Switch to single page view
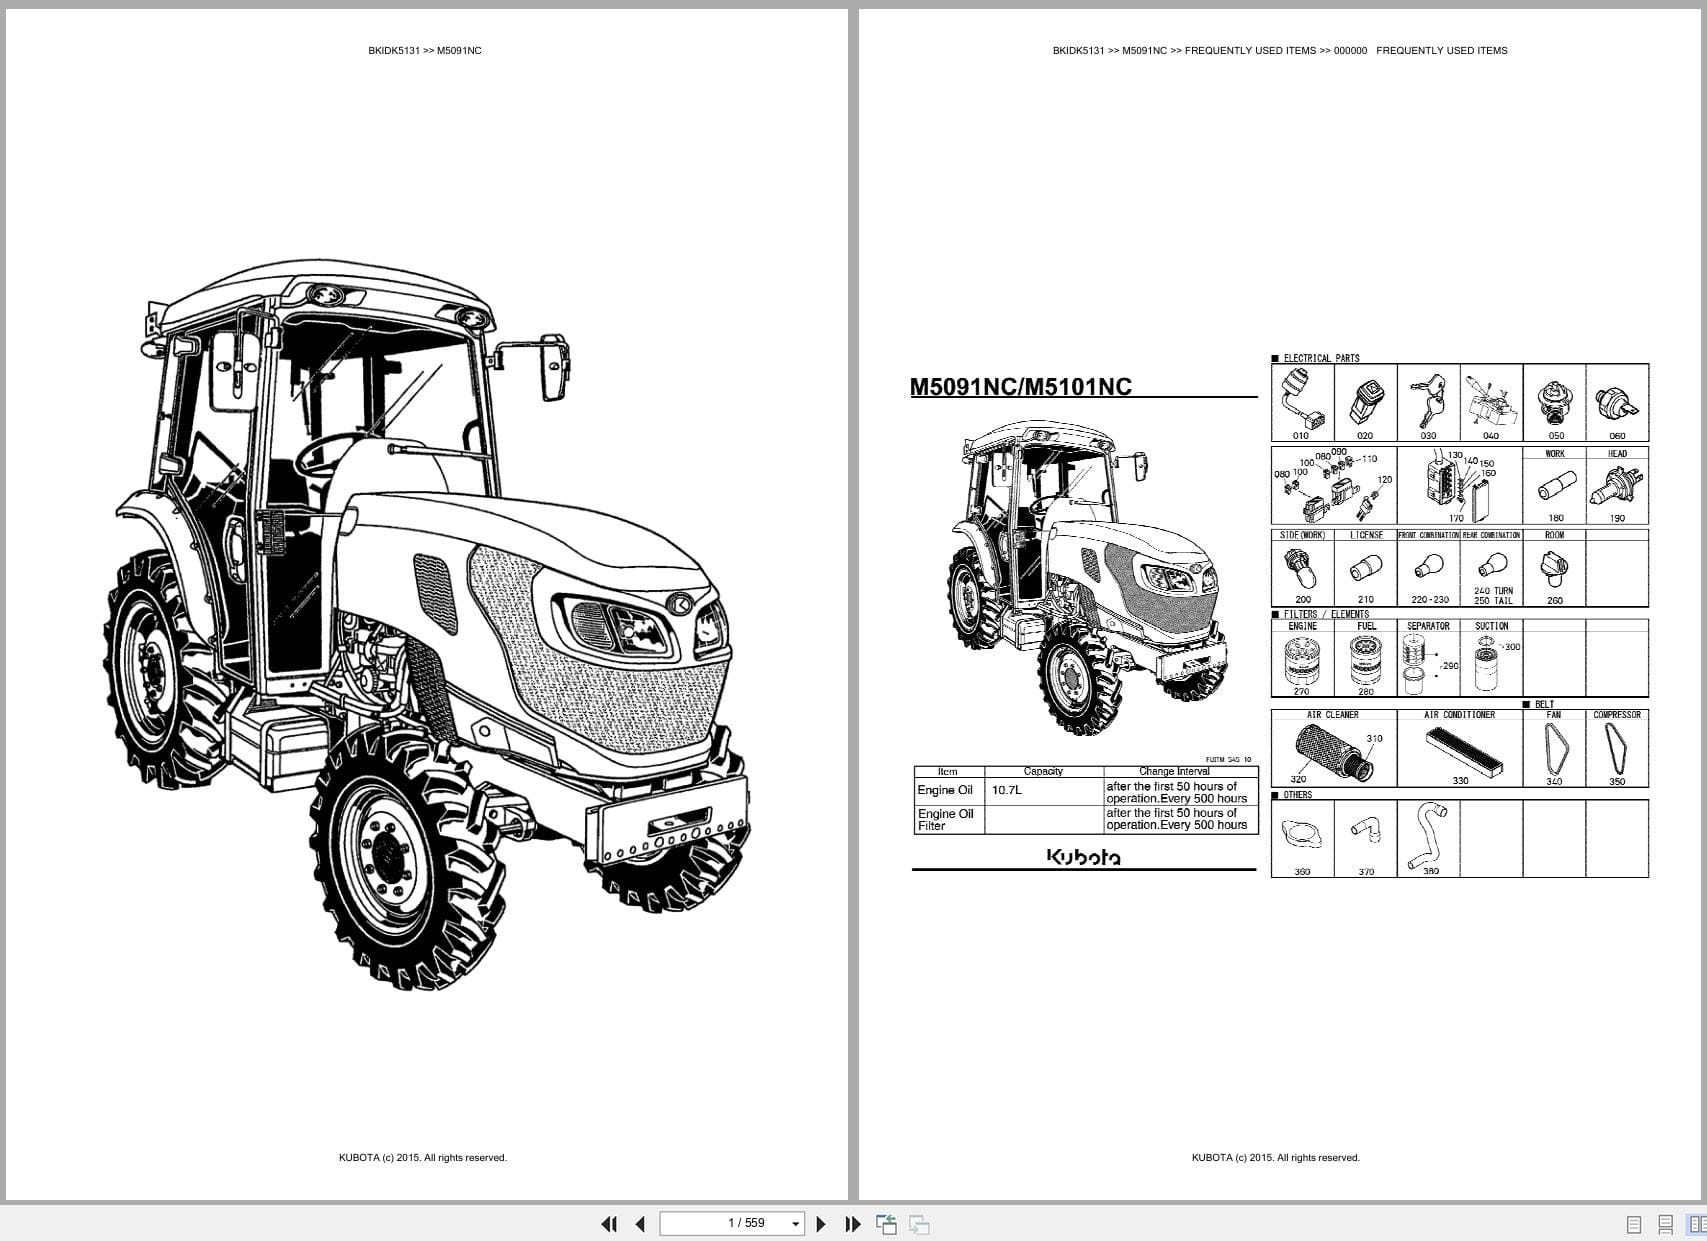 click(x=1634, y=1224)
